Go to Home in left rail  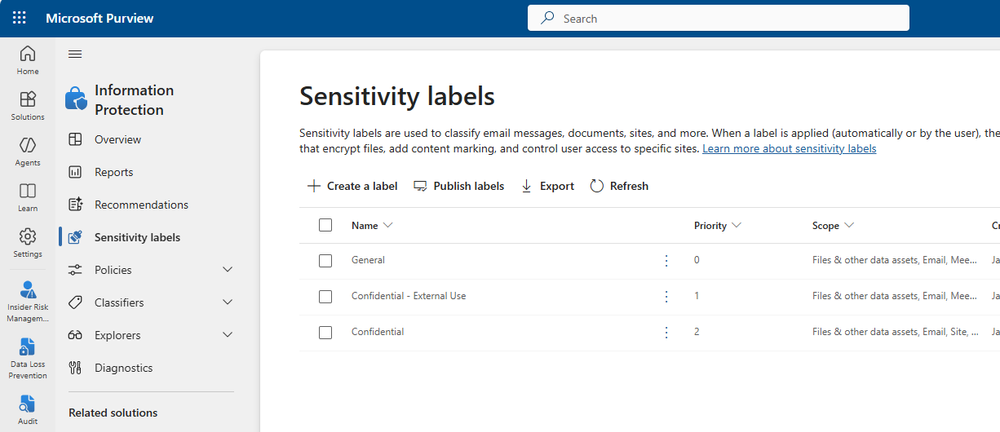click(28, 60)
